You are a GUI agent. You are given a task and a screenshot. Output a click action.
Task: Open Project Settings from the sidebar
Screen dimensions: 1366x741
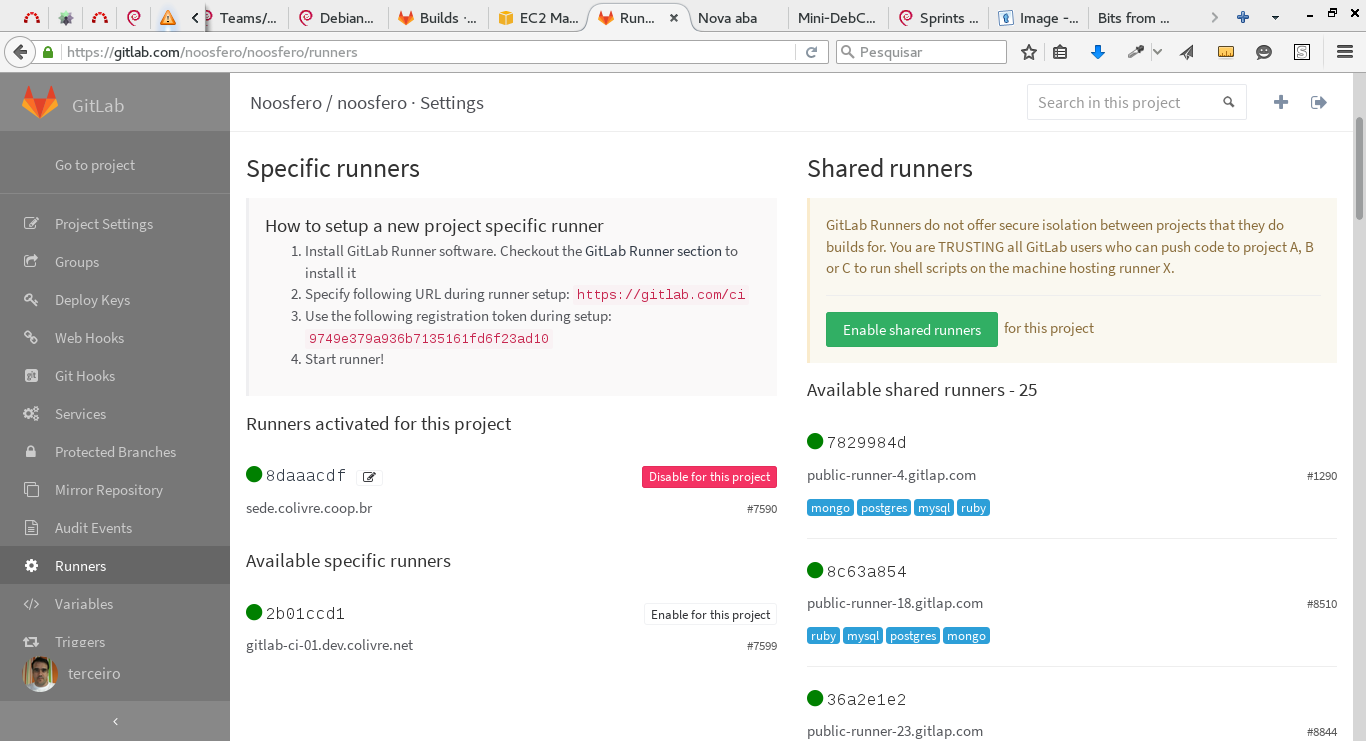pos(104,224)
